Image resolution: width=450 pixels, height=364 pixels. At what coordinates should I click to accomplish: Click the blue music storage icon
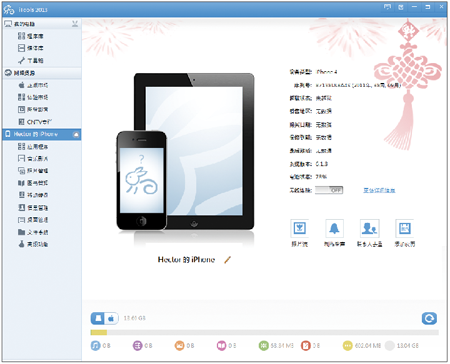pyautogui.click(x=95, y=346)
